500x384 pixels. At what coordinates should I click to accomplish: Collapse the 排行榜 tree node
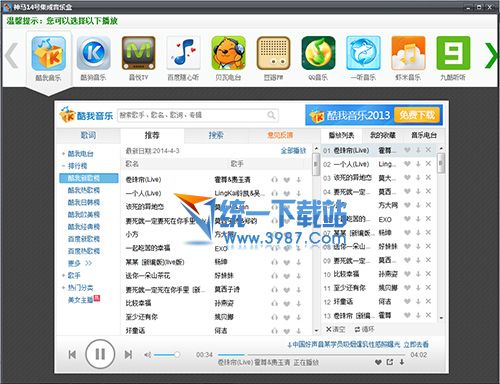click(63, 166)
